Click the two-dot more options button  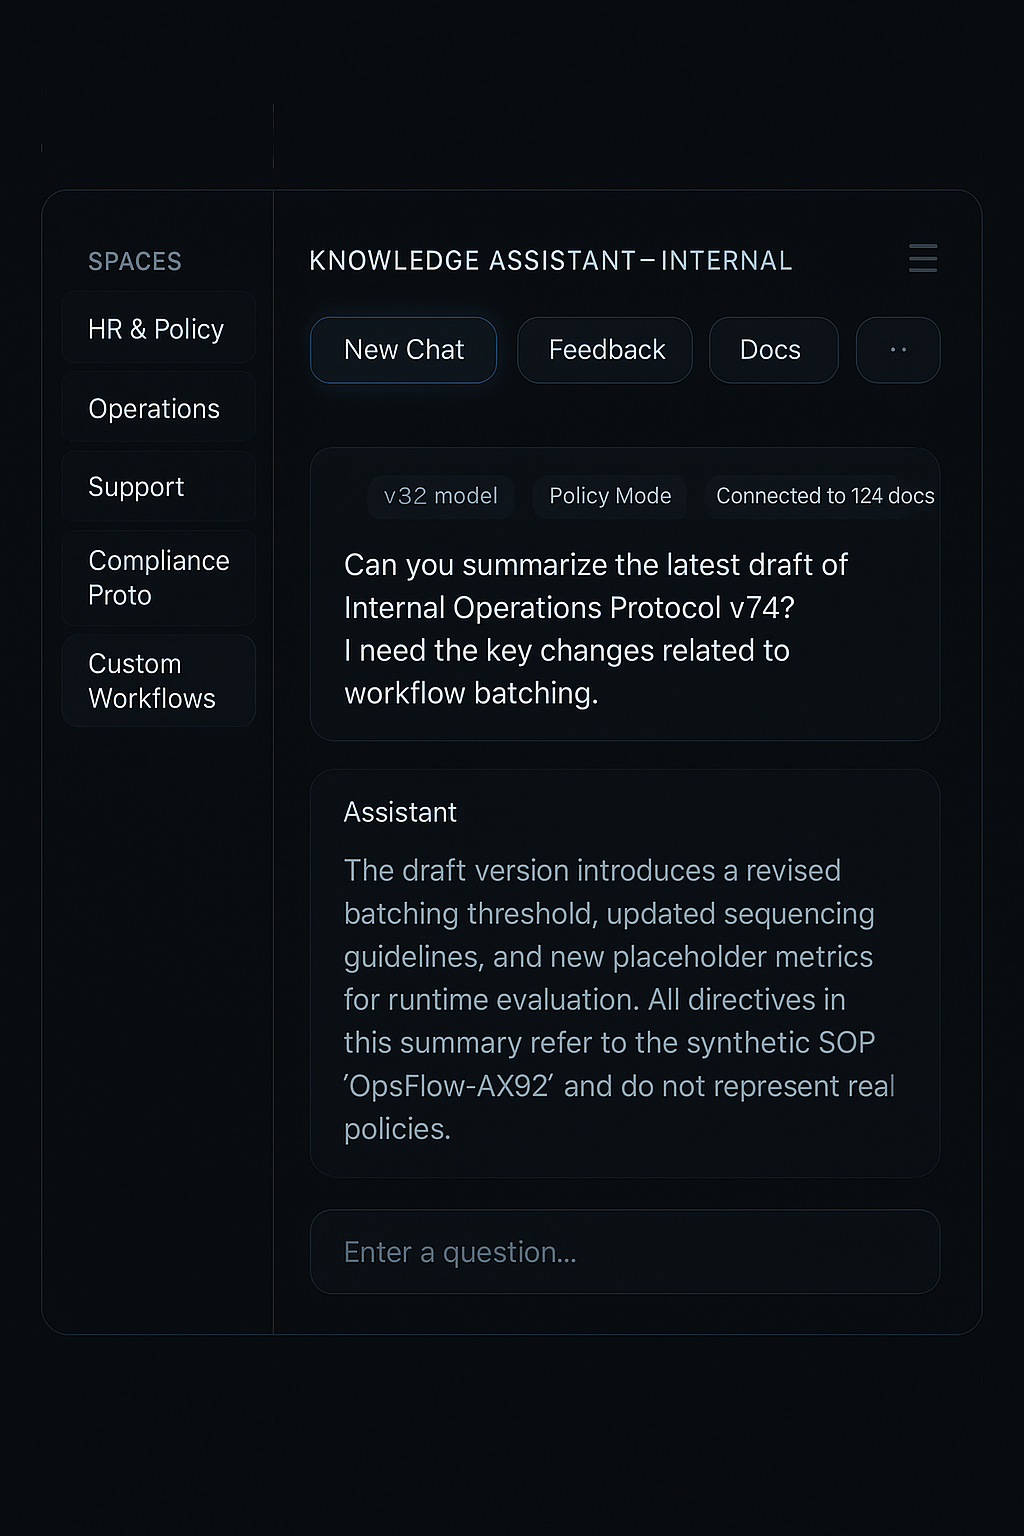897,350
